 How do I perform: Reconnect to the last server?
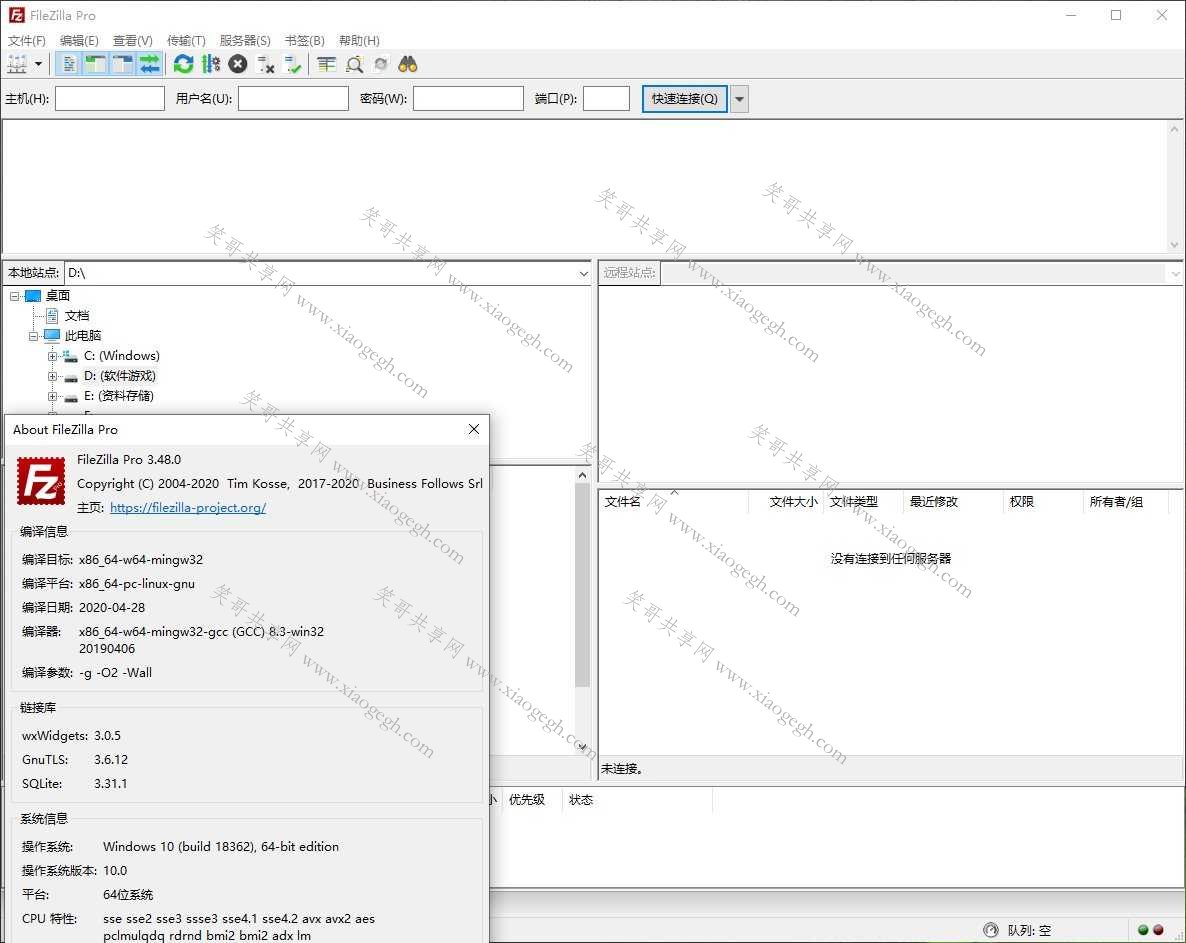click(x=293, y=64)
